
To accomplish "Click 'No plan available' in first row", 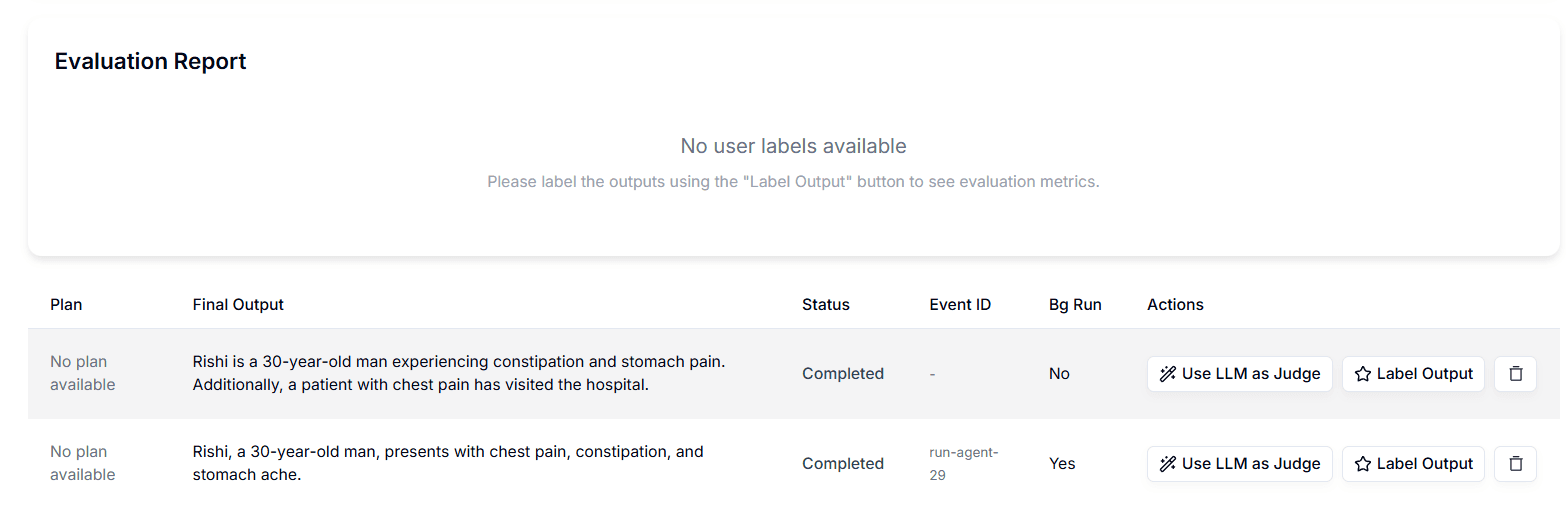I will (82, 373).
